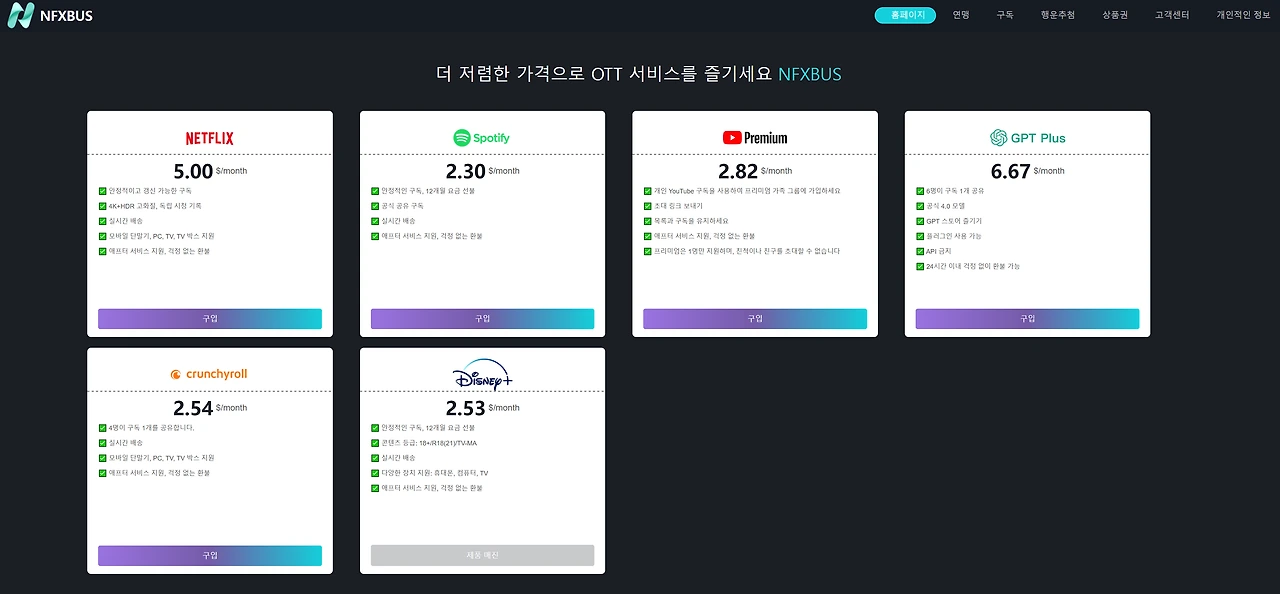The width and height of the screenshot is (1280, 594).
Task: Go to the 행운추첨 menu item
Action: click(1058, 15)
